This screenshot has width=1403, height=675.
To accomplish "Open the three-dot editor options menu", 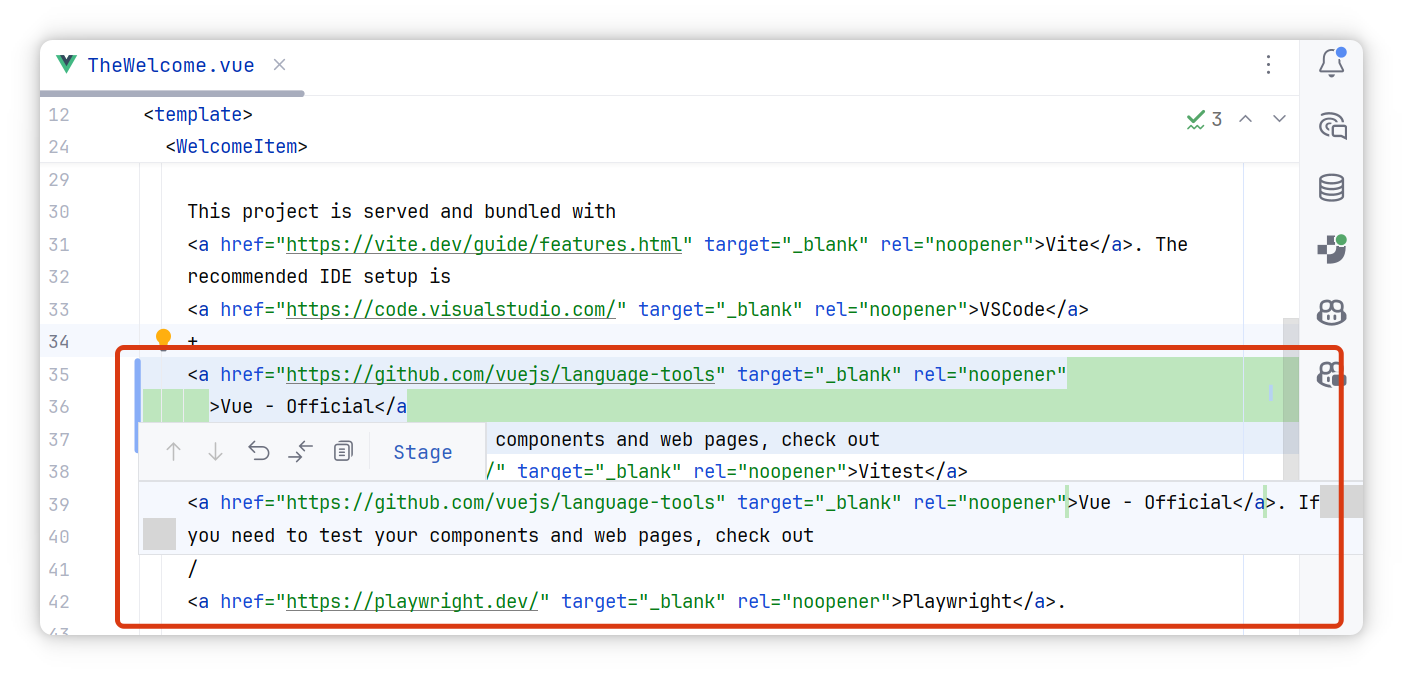I will coord(1268,64).
